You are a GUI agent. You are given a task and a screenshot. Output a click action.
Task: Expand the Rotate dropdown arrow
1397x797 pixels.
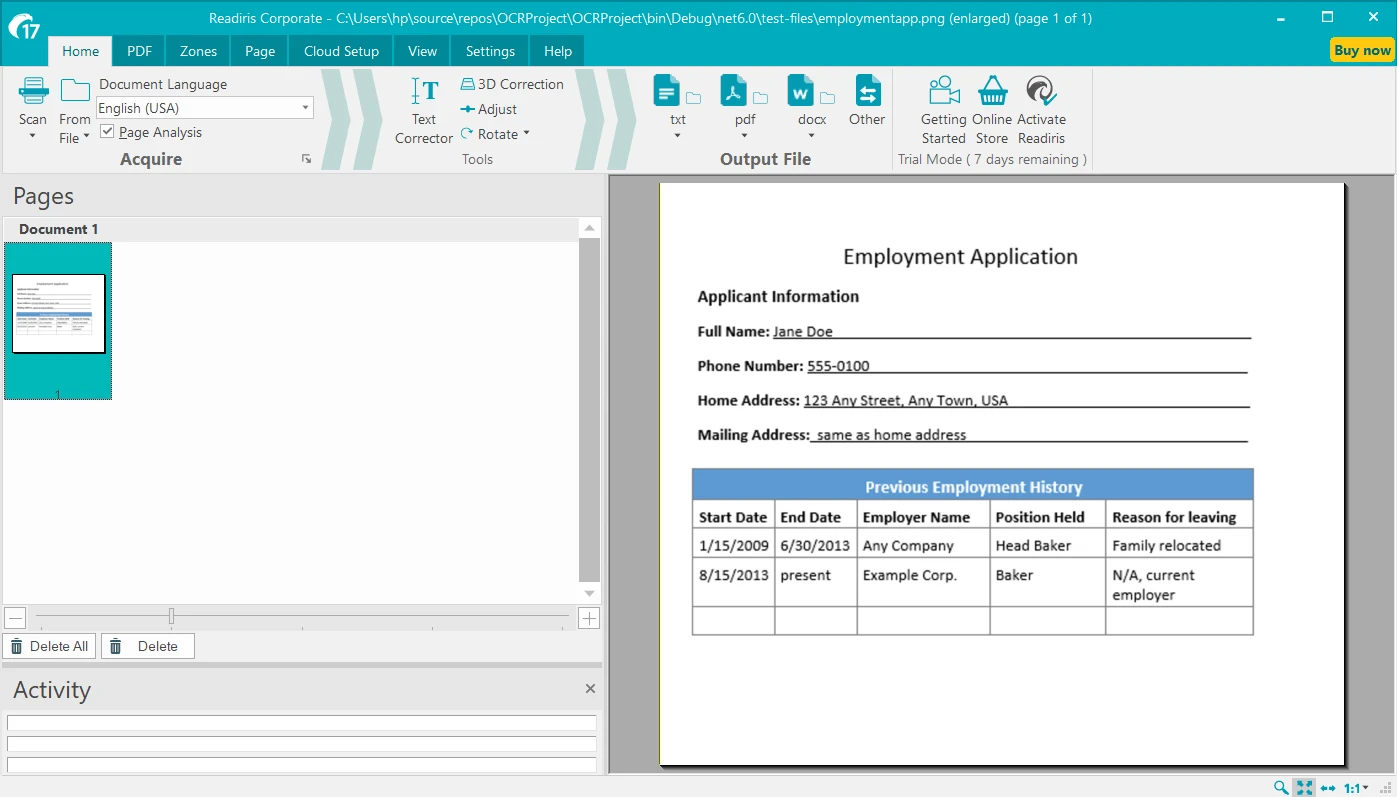tap(526, 134)
